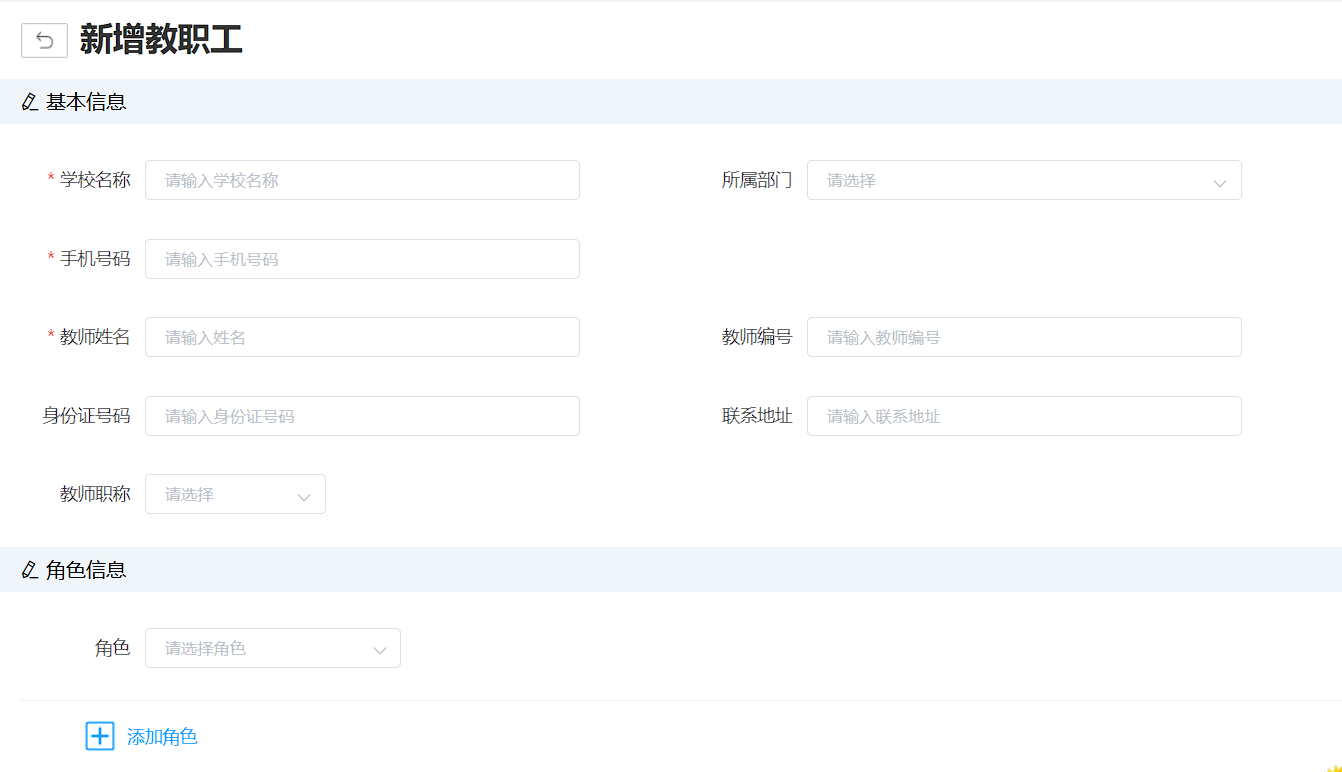Click the 学校名称 field label
This screenshot has height=772, width=1342.
[95, 180]
